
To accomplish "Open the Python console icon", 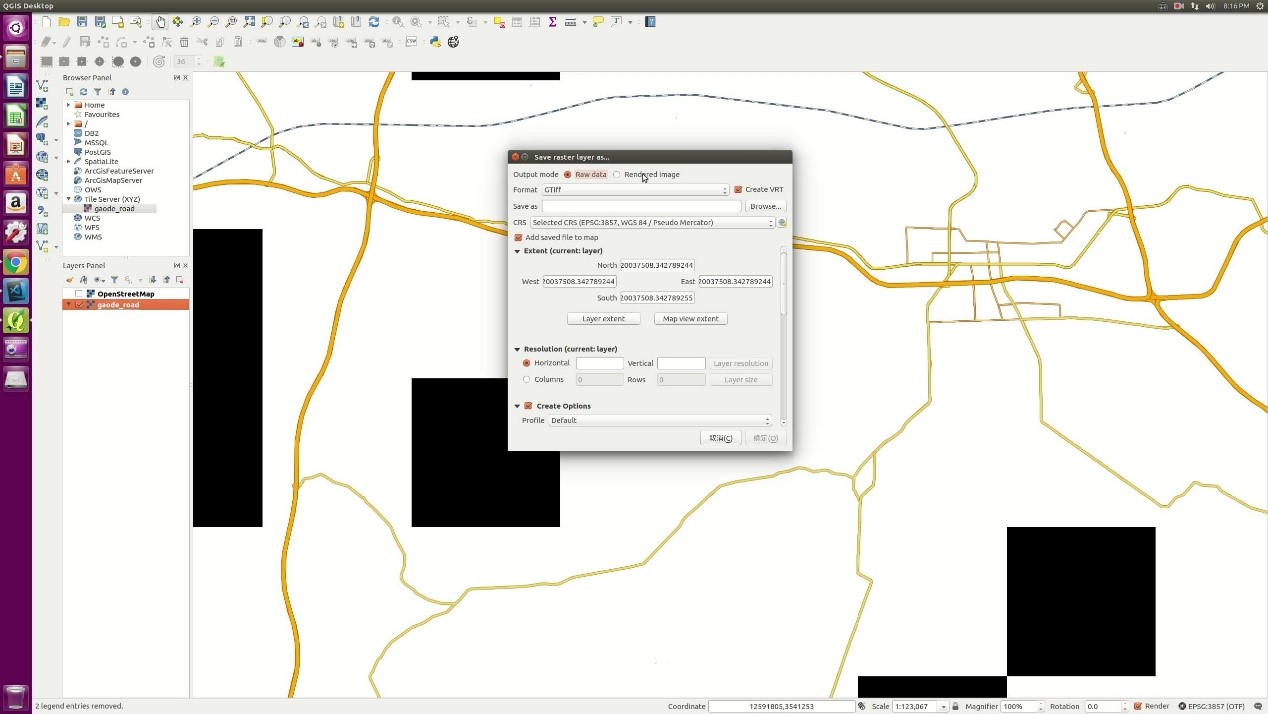I will (435, 42).
